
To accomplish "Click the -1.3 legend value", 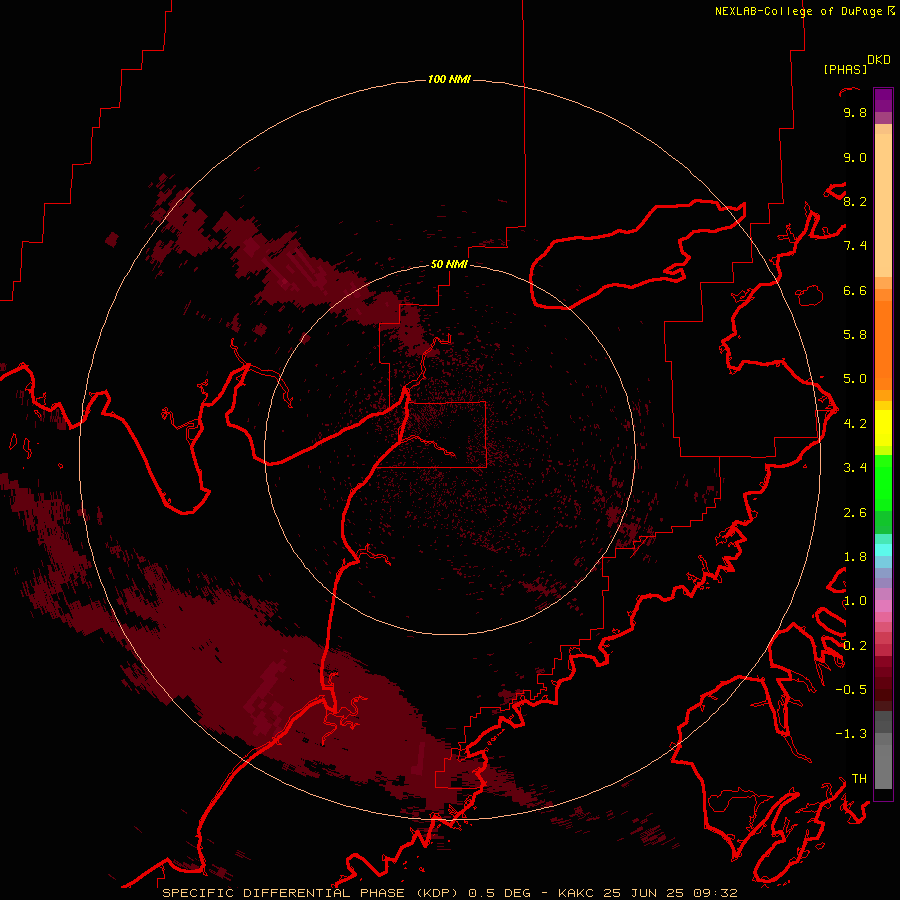I will 851,734.
